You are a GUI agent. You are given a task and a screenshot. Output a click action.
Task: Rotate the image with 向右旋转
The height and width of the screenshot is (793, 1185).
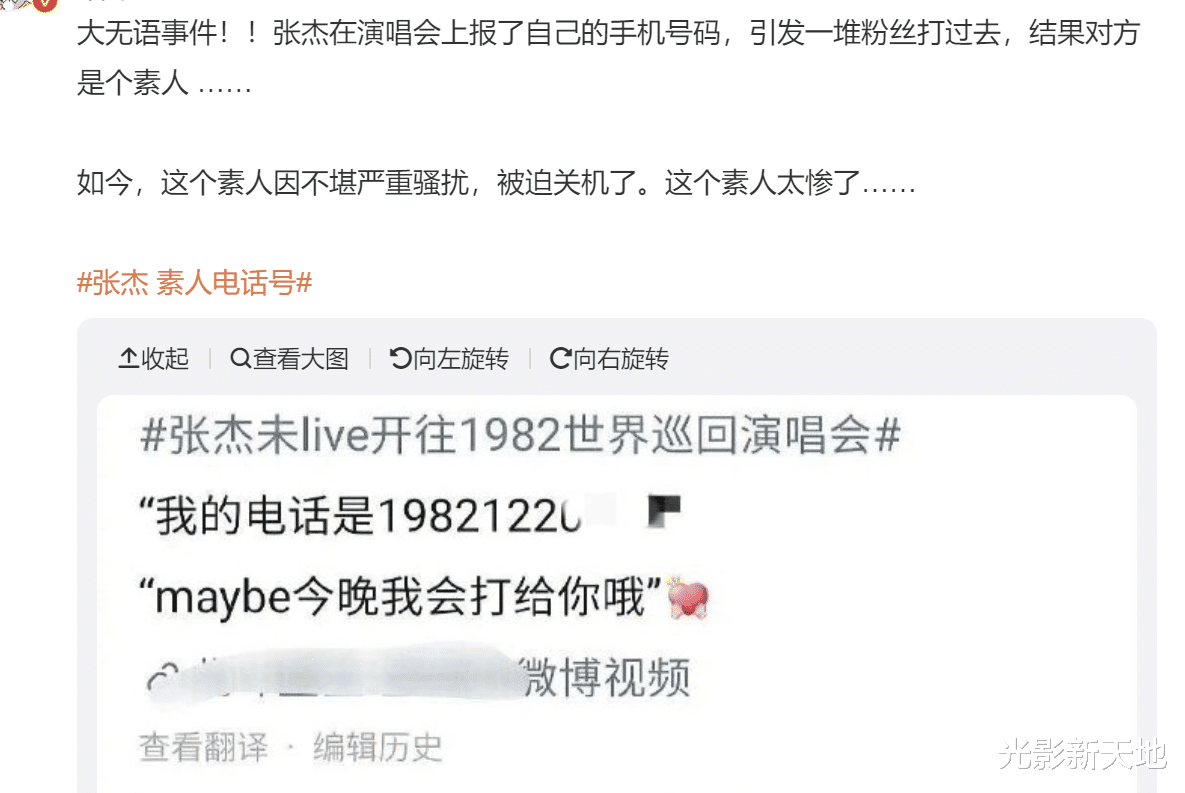(609, 358)
